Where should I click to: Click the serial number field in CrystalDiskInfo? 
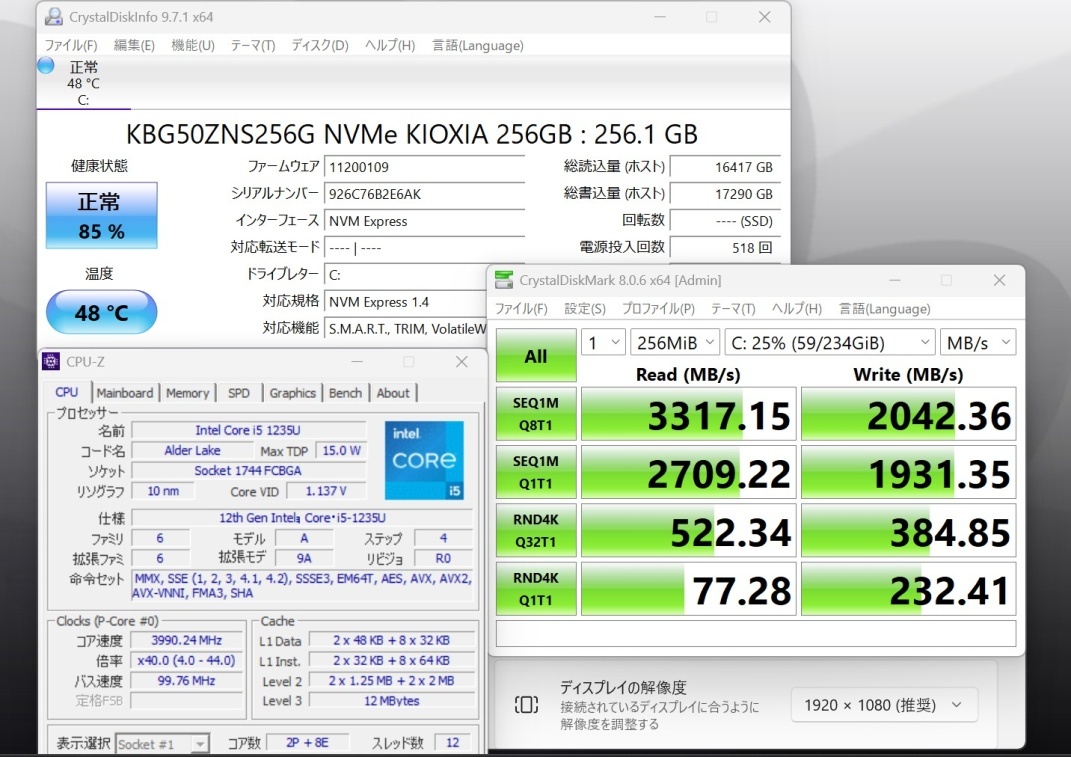click(x=424, y=195)
